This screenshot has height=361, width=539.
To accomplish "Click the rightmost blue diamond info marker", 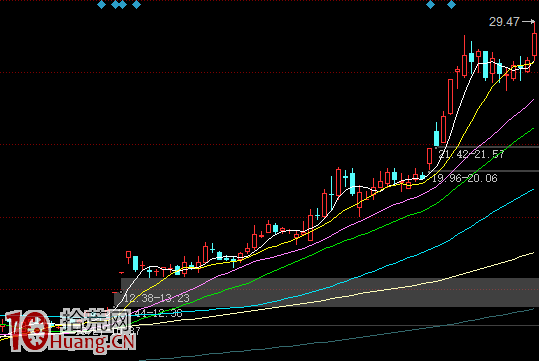I will [x=451, y=4].
